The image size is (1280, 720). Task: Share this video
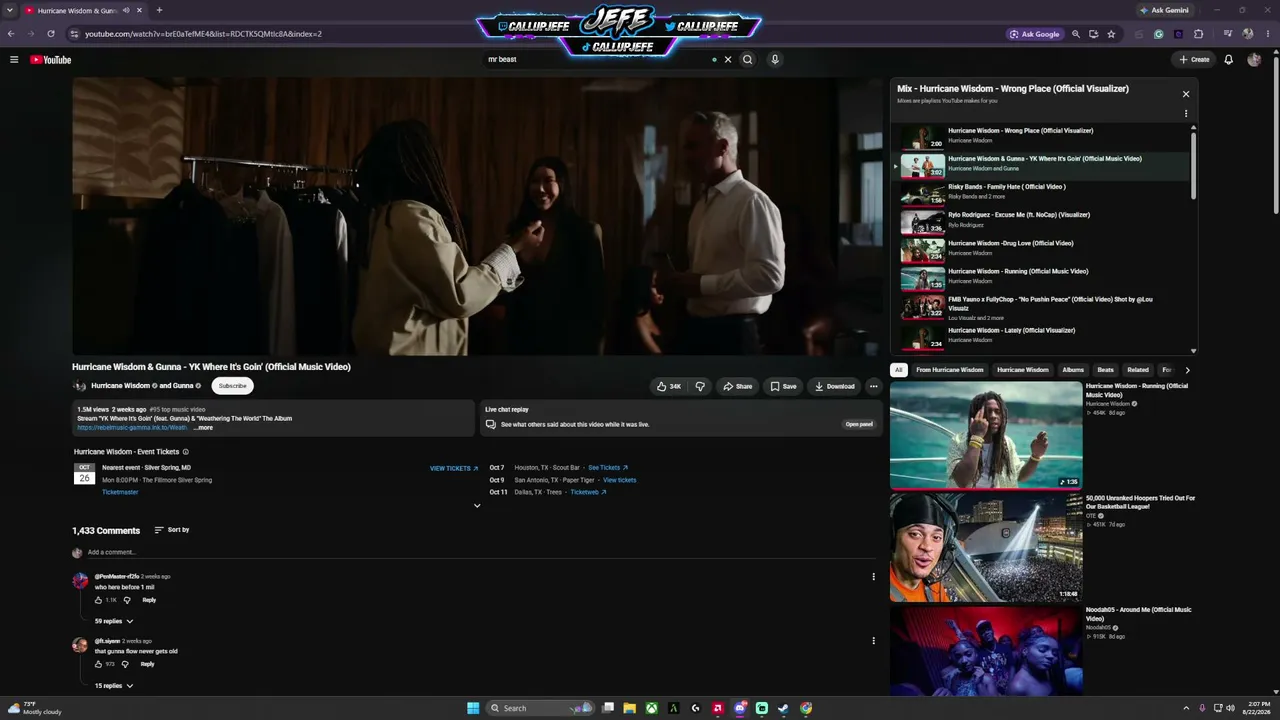738,386
